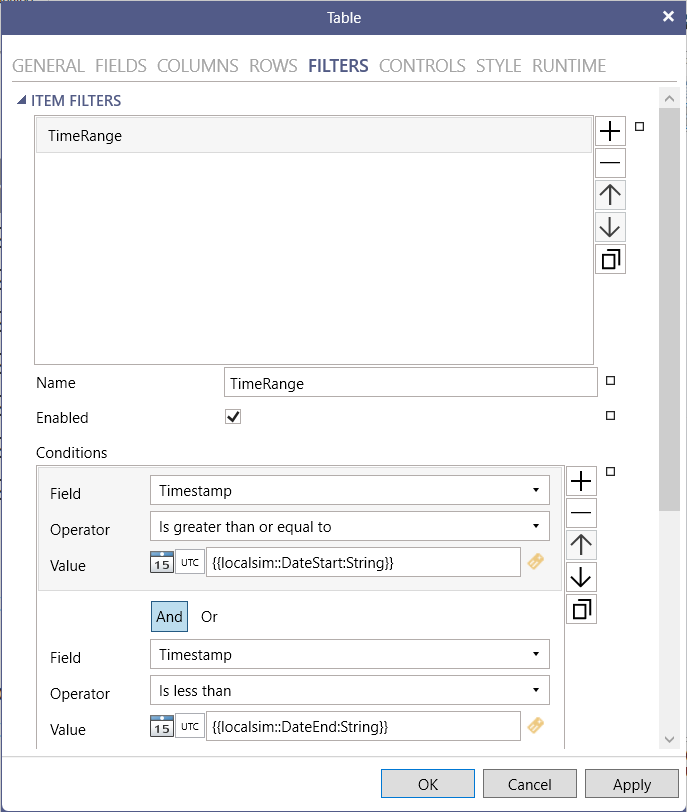Duplicate the selected TimeRange item filter

[610, 259]
